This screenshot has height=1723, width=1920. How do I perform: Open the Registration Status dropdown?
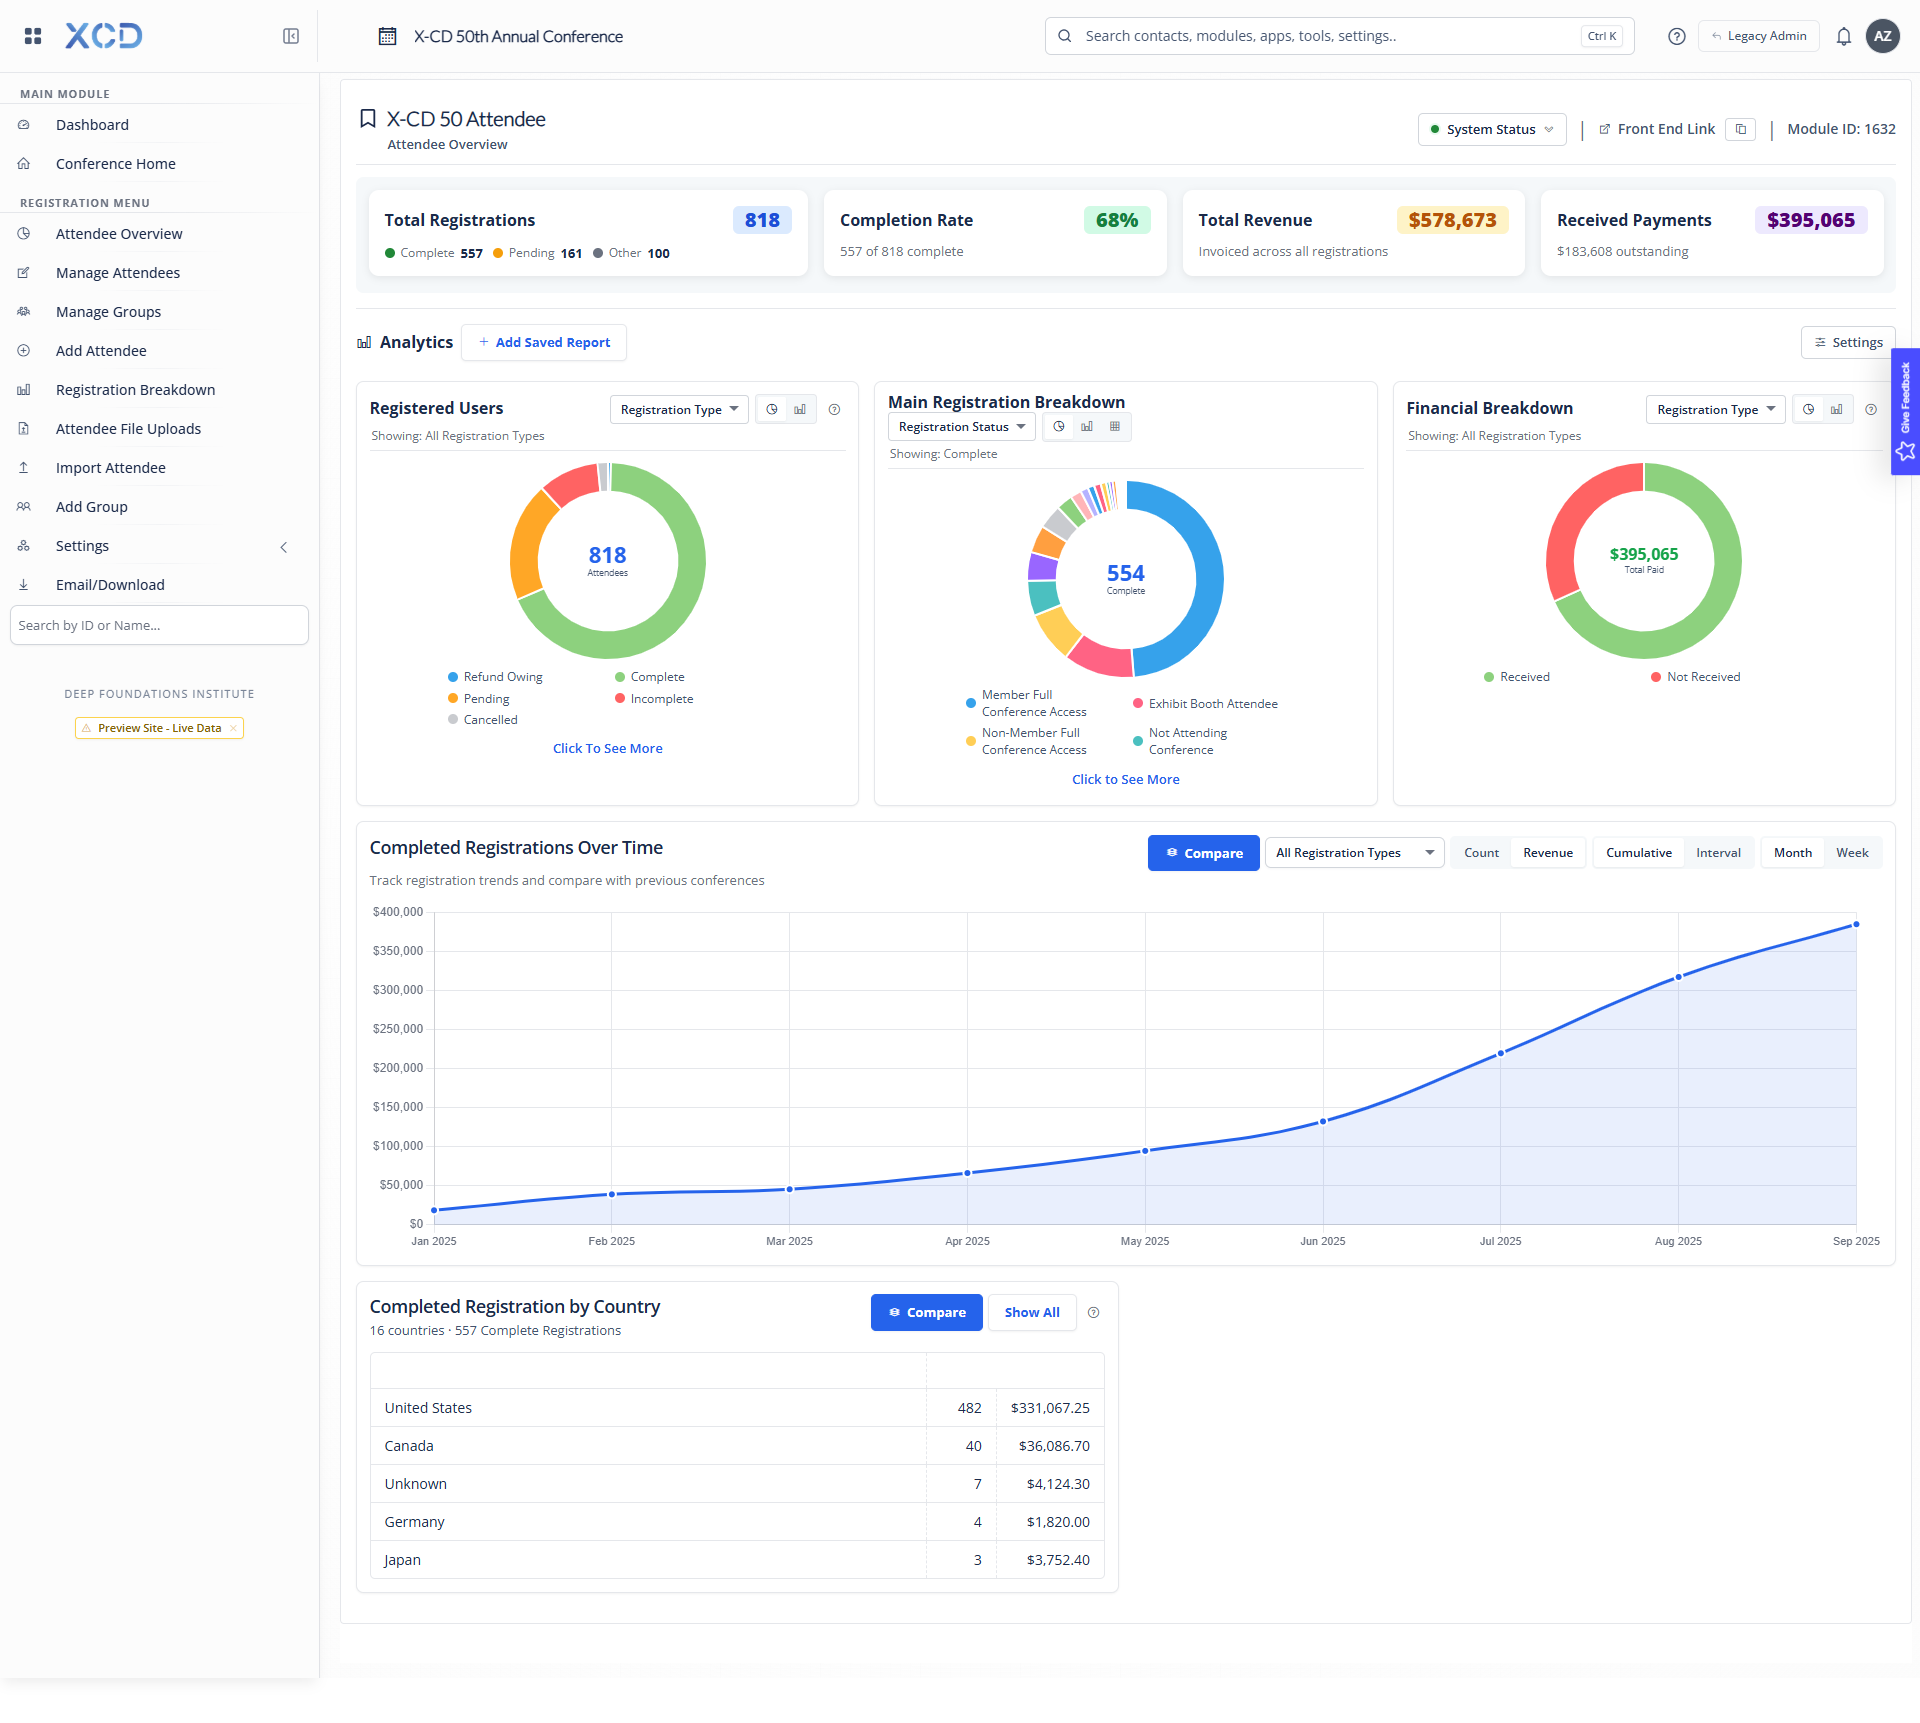tap(962, 426)
